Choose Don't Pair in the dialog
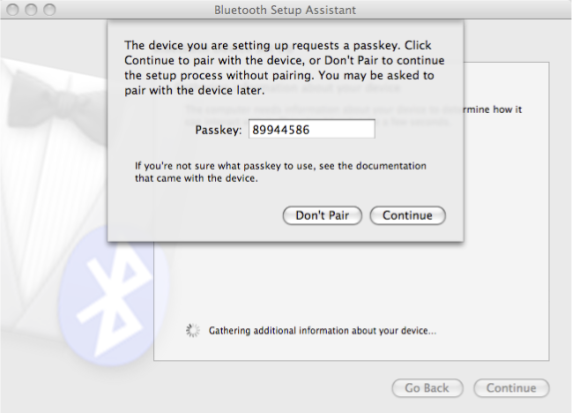 [322, 215]
